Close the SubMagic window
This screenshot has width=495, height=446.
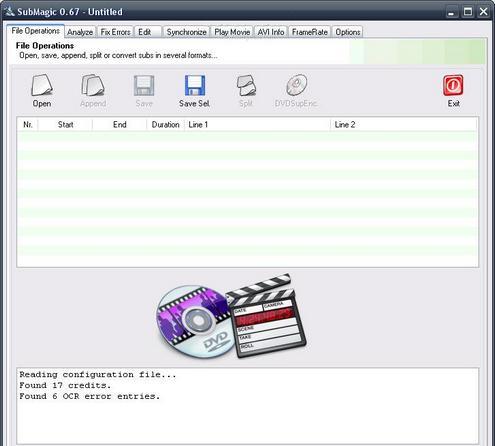pyautogui.click(x=483, y=12)
